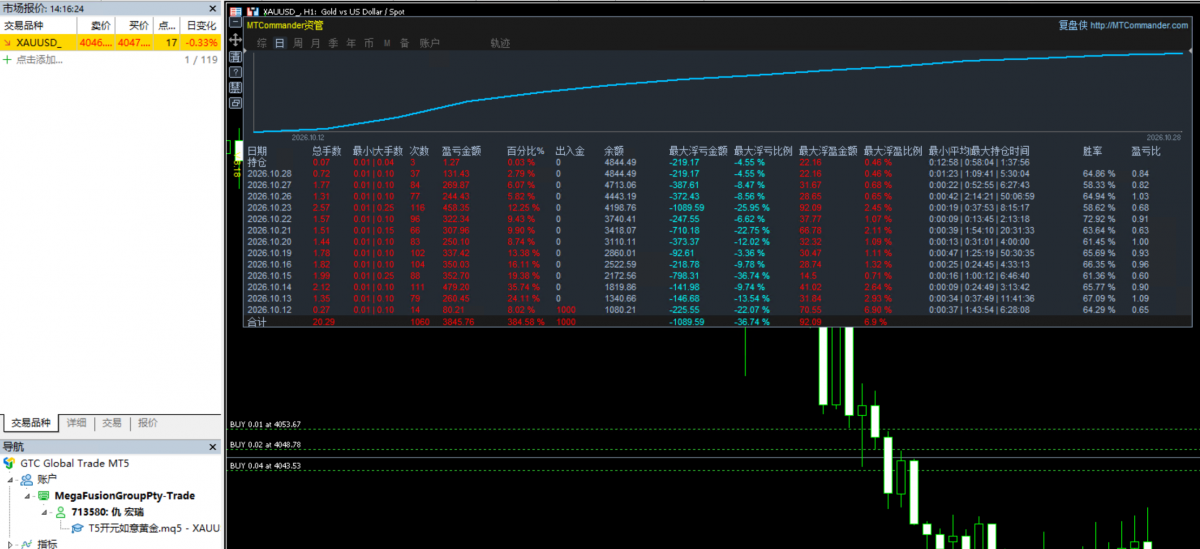This screenshot has width=1200, height=549.
Task: Switch to the 交易品种 tab
Action: click(x=30, y=423)
